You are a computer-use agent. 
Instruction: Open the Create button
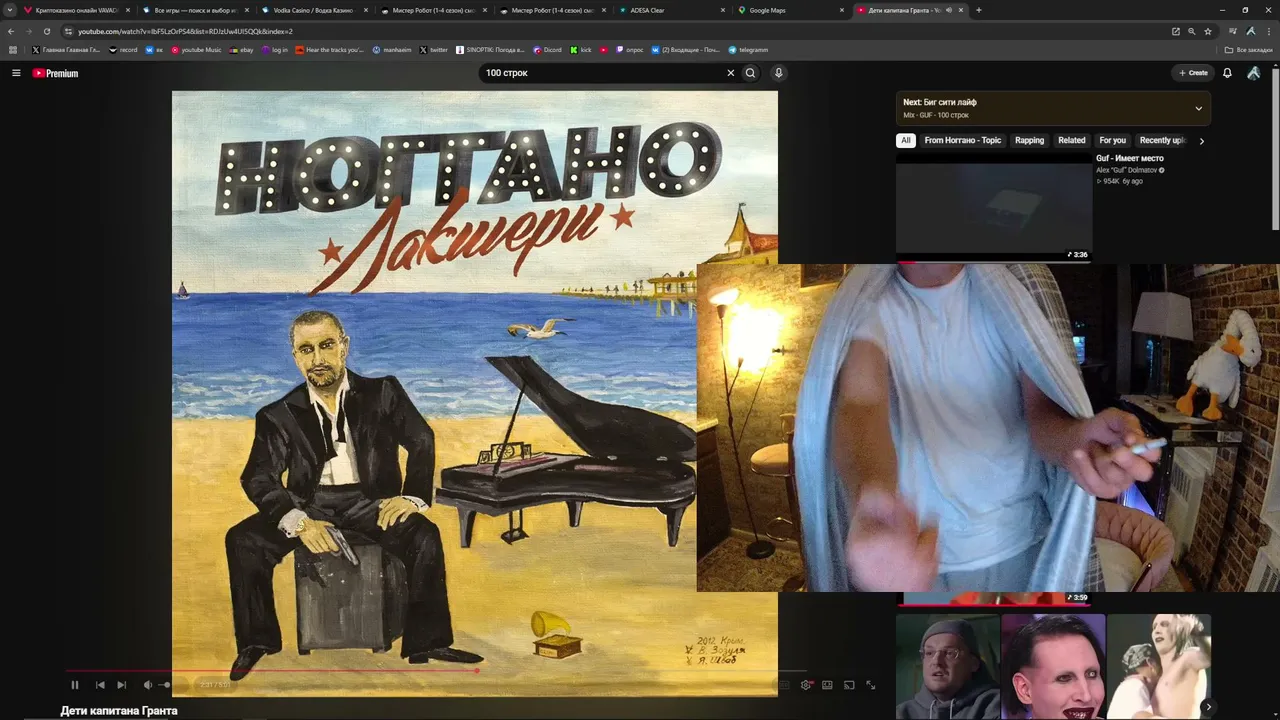1193,73
